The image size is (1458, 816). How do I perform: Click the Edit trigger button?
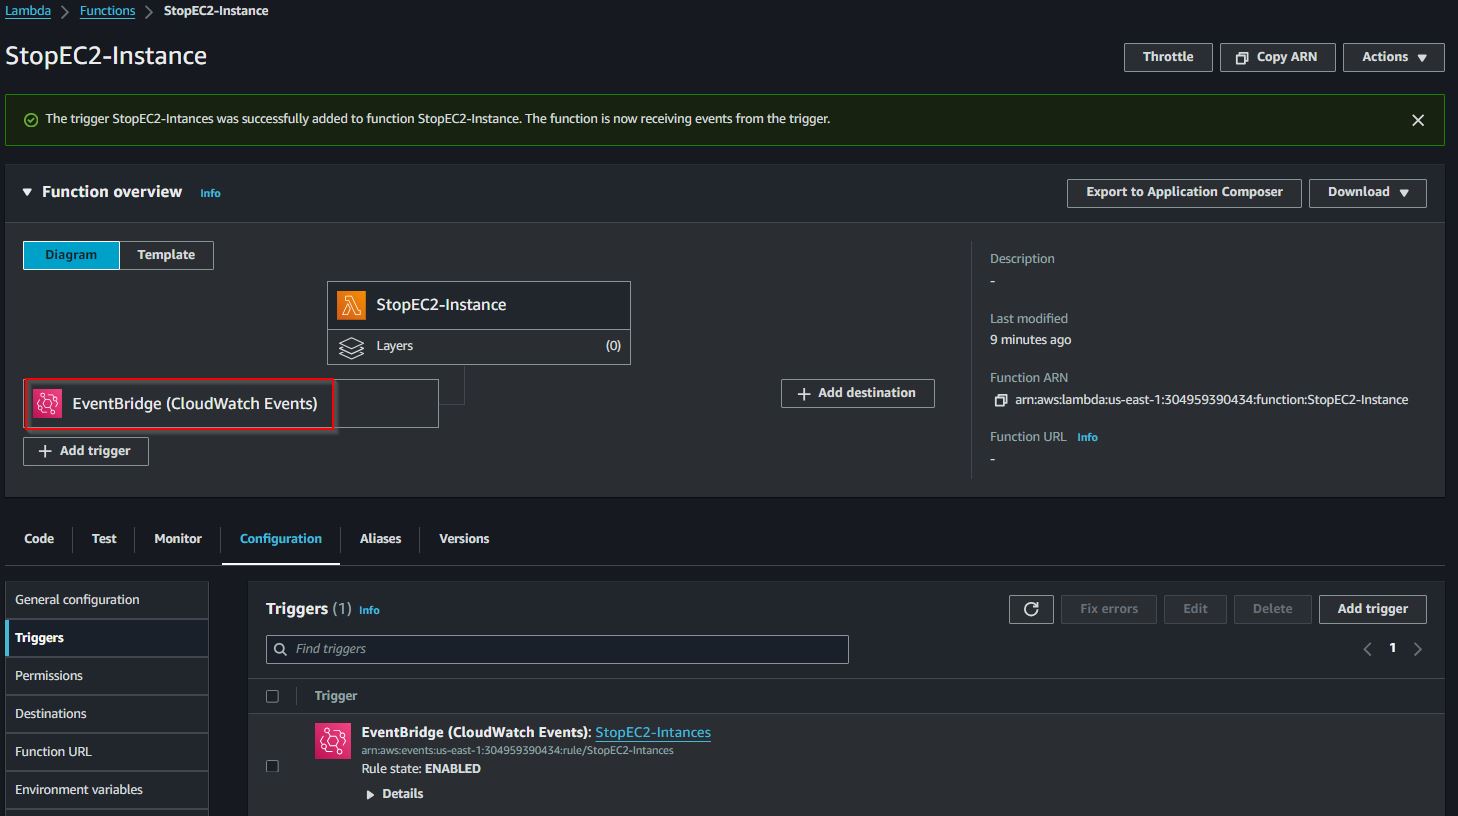tap(1195, 609)
